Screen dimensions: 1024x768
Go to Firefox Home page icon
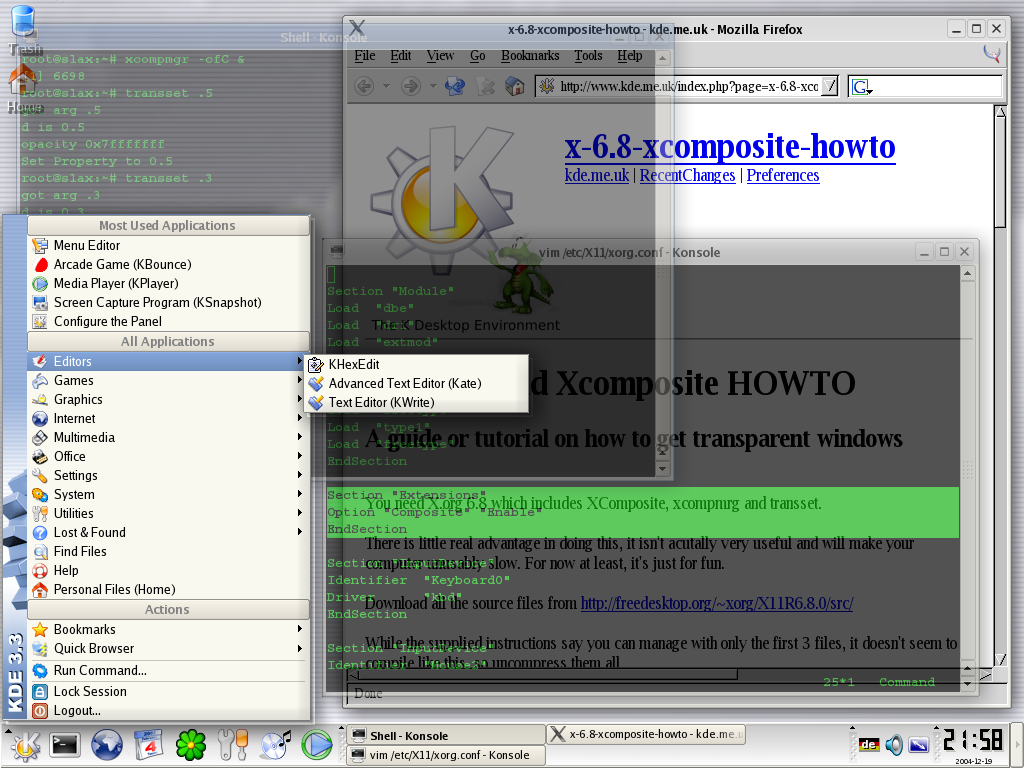coord(515,86)
